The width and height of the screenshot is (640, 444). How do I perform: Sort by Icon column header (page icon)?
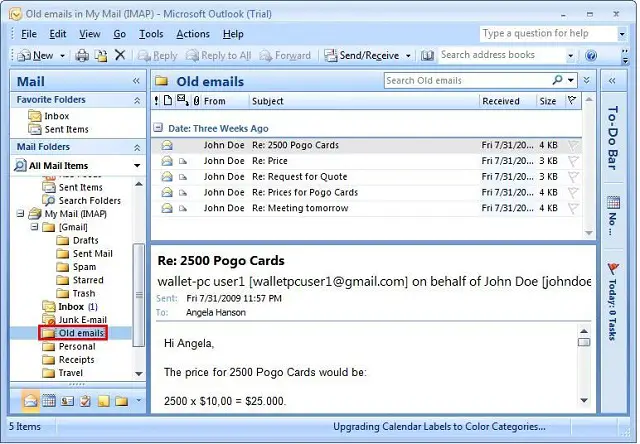pos(167,100)
